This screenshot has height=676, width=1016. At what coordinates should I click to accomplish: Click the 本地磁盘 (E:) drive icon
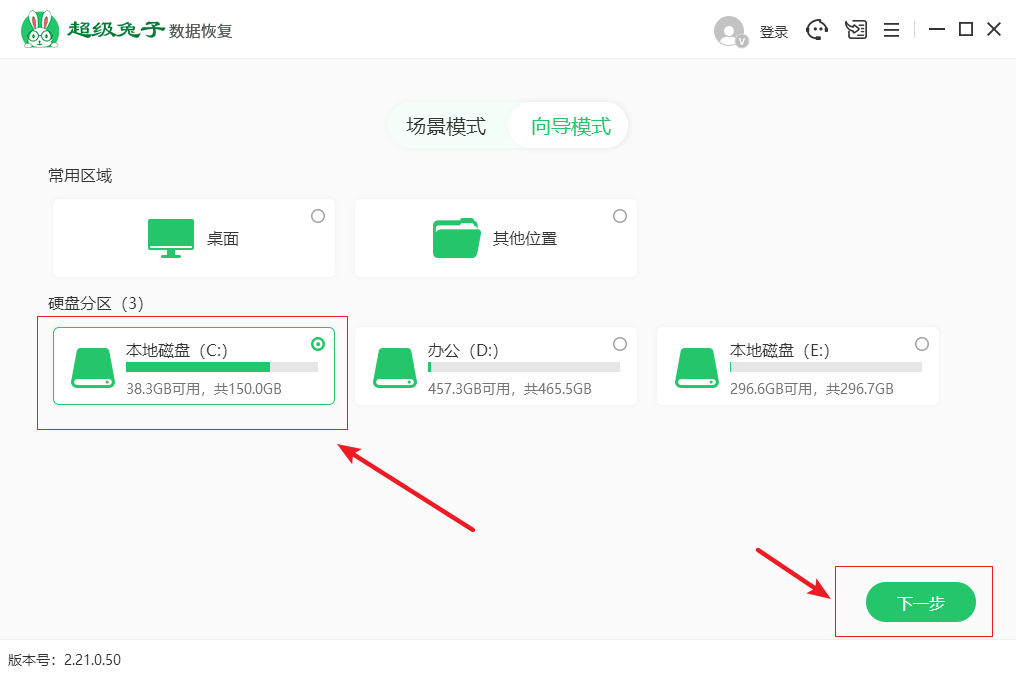point(697,367)
